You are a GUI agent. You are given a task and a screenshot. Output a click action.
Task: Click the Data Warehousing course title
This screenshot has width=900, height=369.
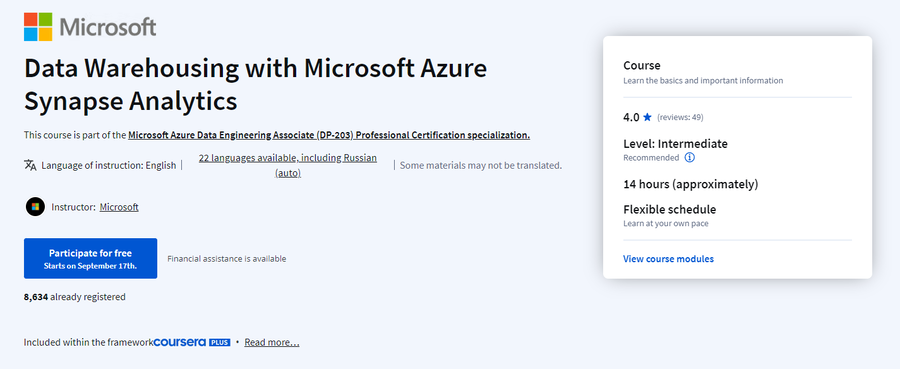tap(255, 85)
